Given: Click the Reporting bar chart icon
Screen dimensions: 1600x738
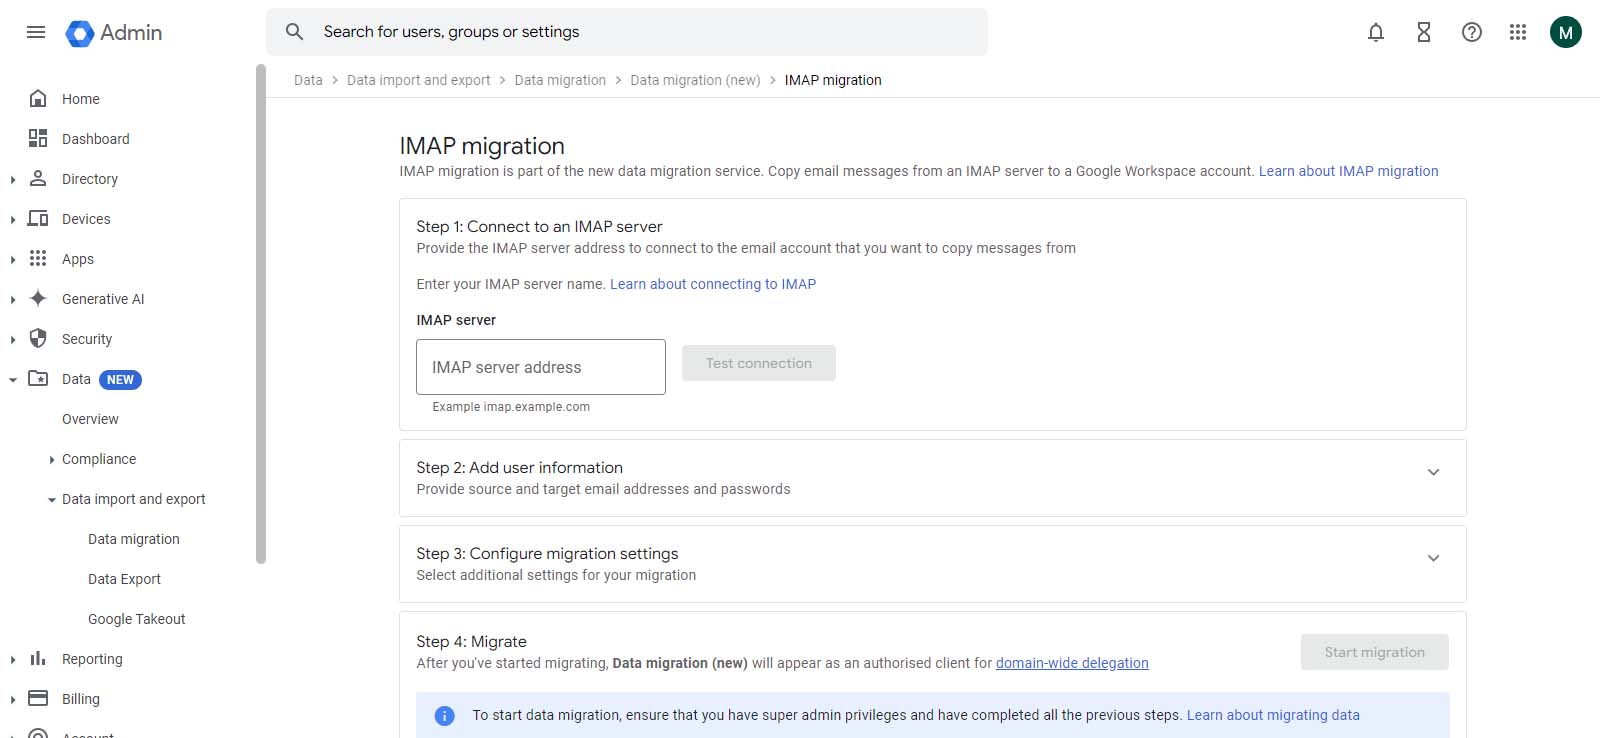Looking at the screenshot, I should click(x=38, y=658).
